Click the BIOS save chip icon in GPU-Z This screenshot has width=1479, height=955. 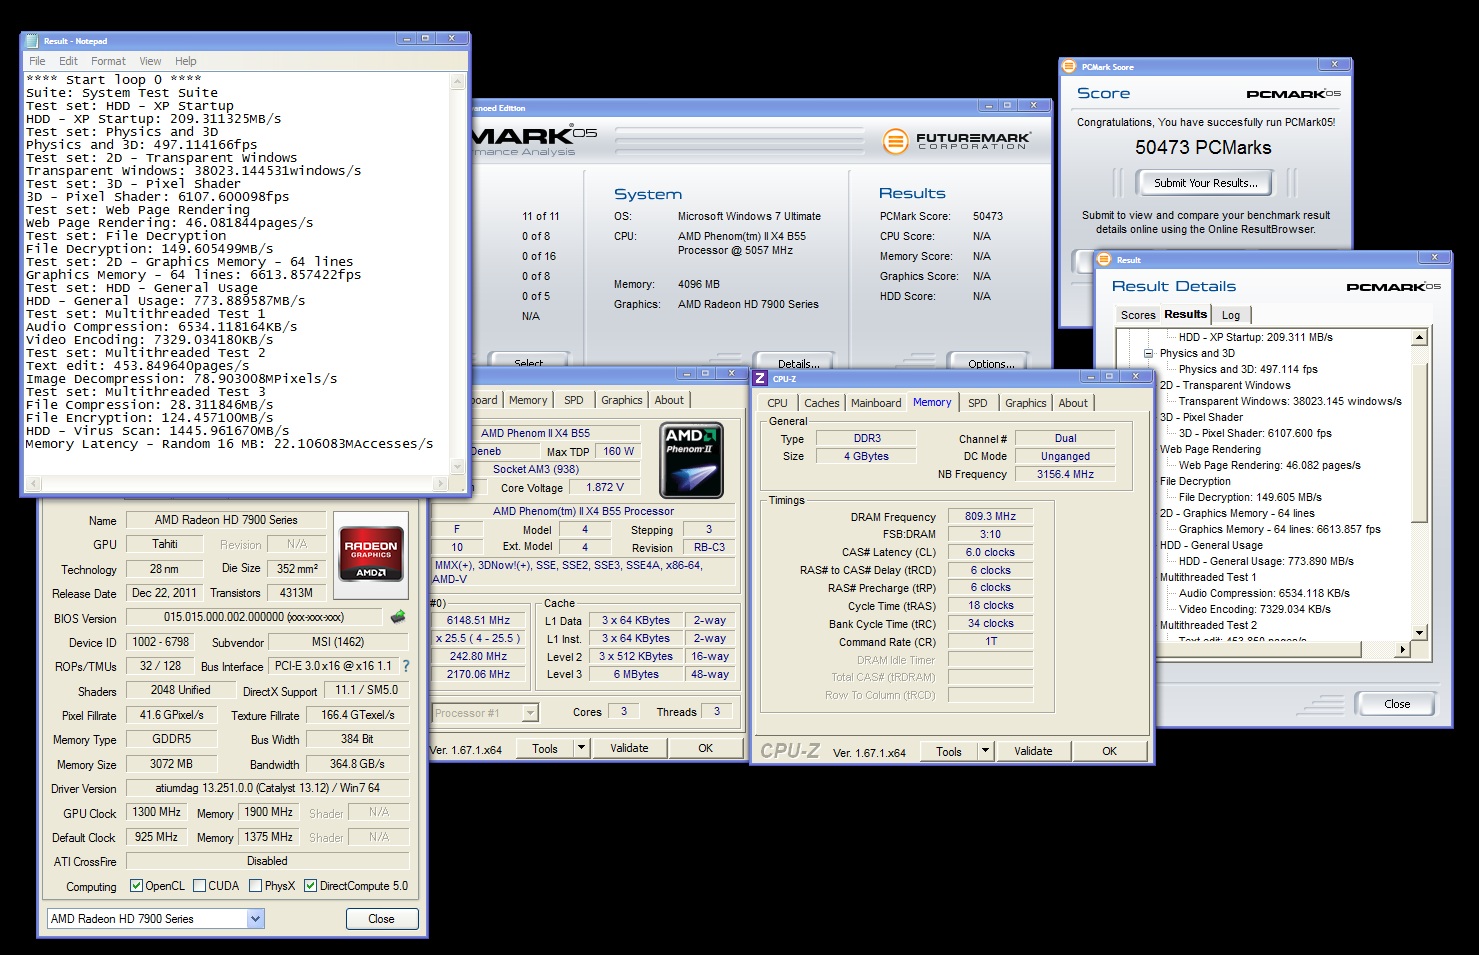(398, 617)
